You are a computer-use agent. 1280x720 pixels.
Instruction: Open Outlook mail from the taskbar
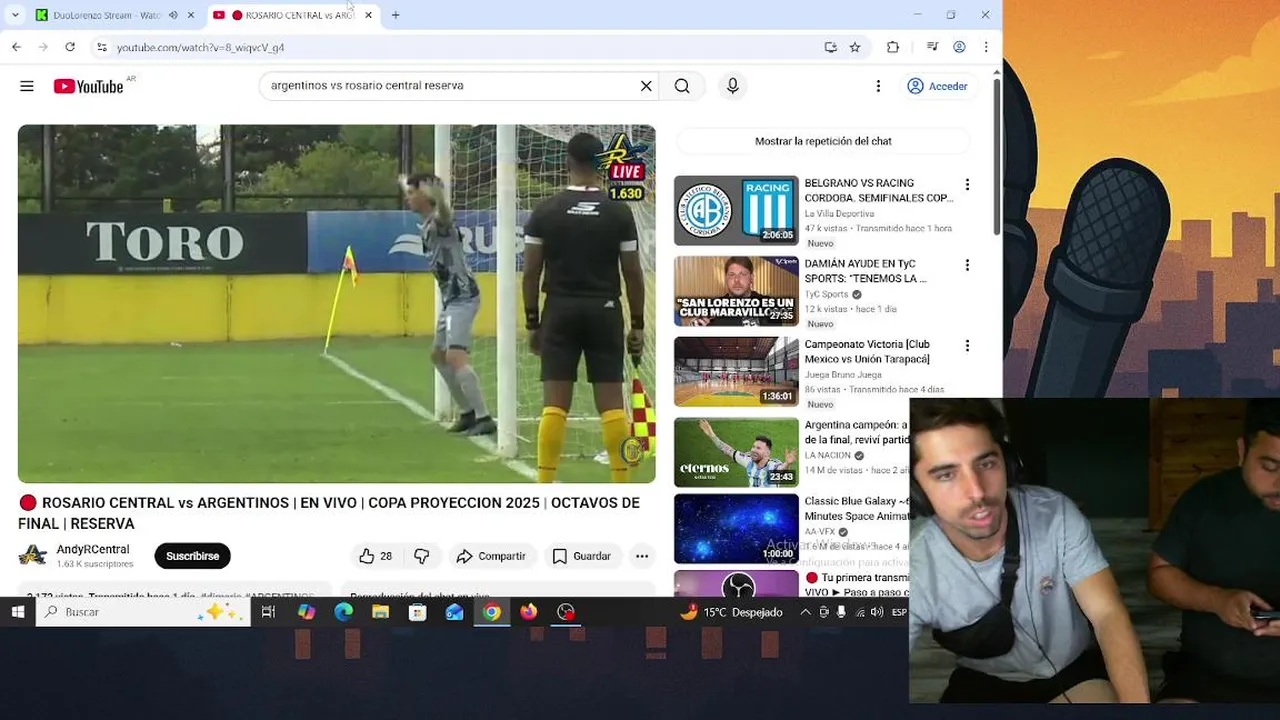pos(454,612)
